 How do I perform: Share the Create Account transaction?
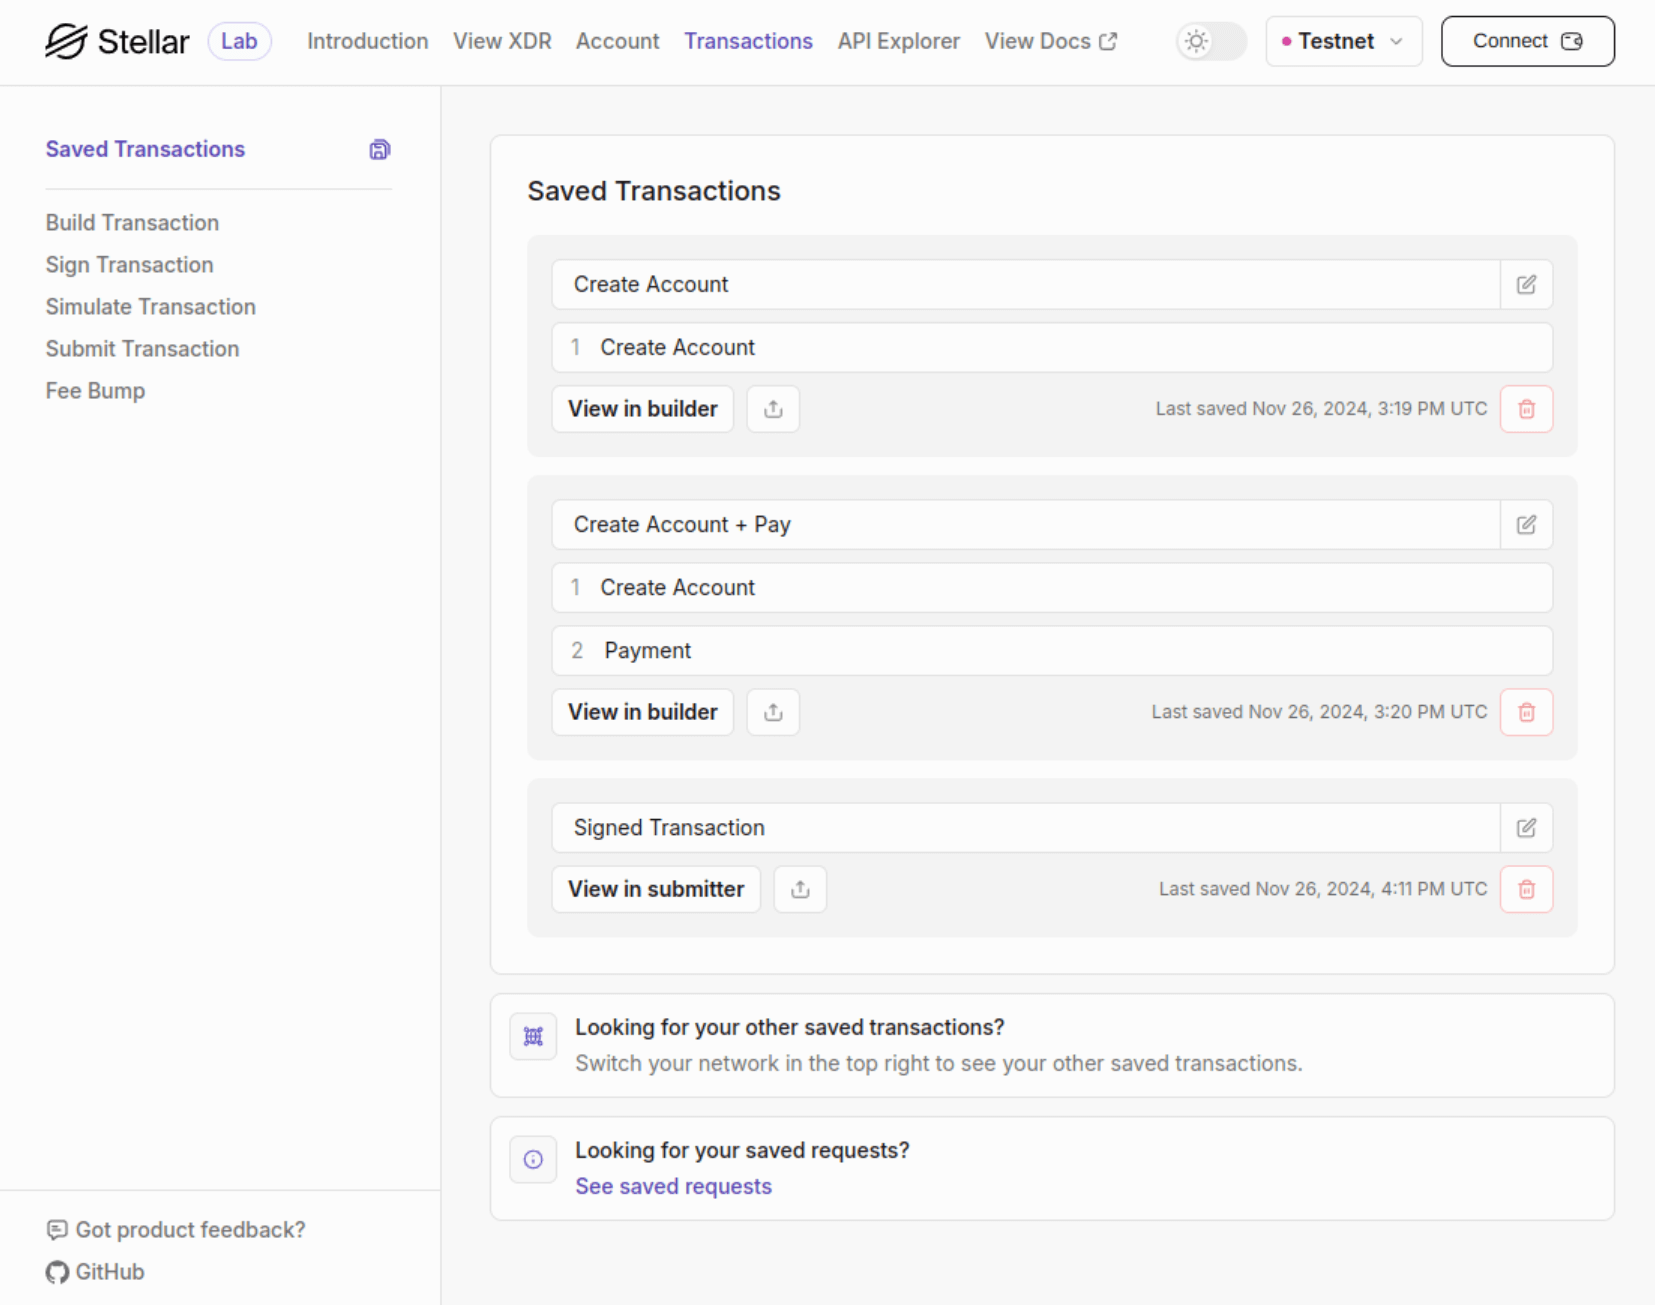[x=773, y=409]
